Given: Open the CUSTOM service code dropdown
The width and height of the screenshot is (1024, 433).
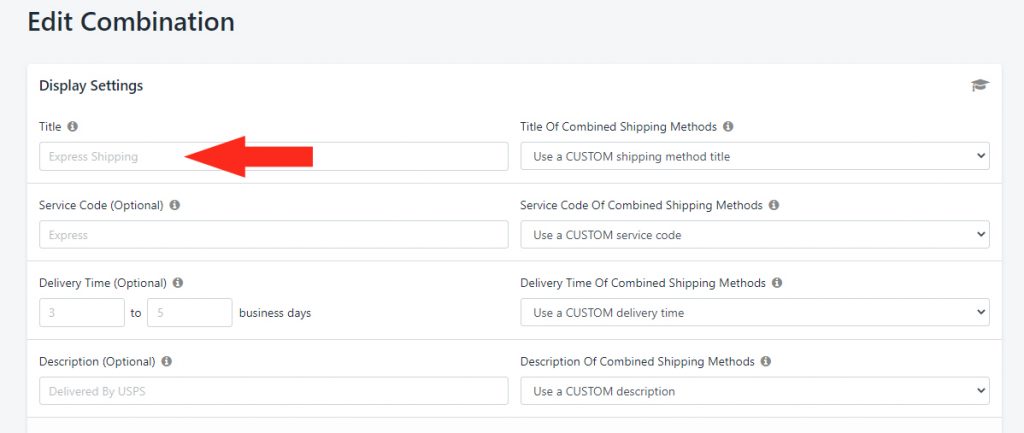Looking at the screenshot, I should 755,234.
